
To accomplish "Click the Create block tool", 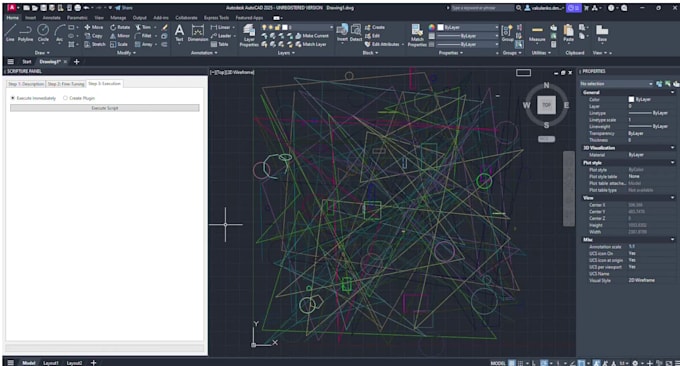I will [375, 27].
